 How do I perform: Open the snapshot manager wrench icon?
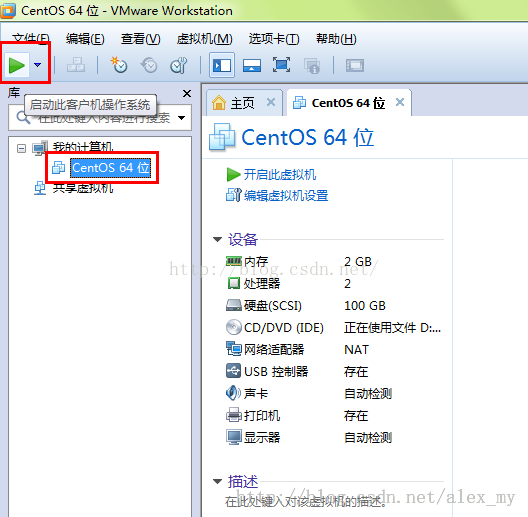pyautogui.click(x=178, y=65)
